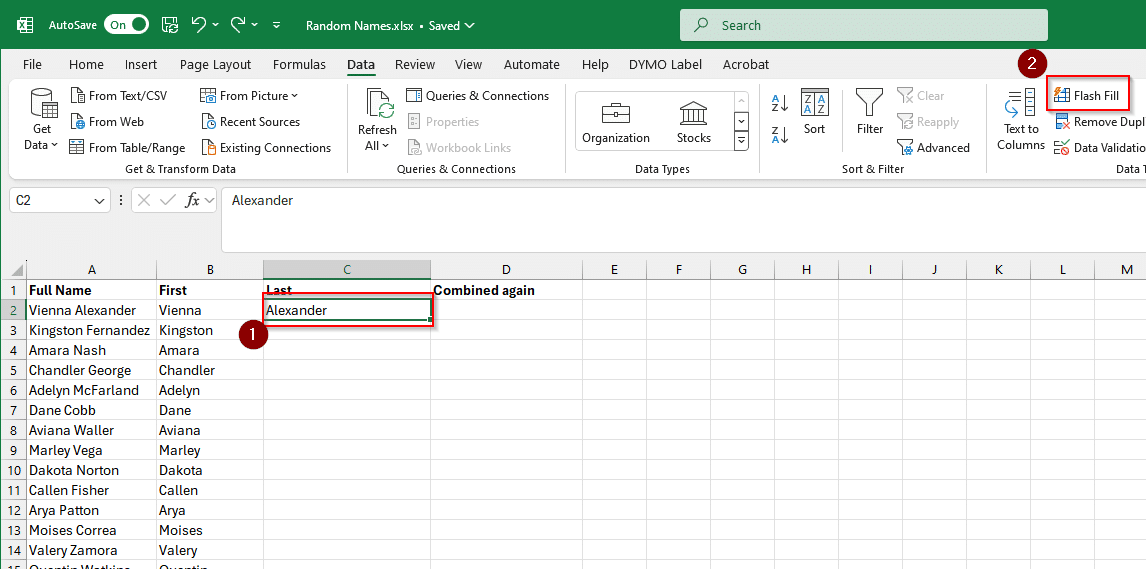The image size is (1146, 569).
Task: Select the Organization data type
Action: tap(616, 121)
